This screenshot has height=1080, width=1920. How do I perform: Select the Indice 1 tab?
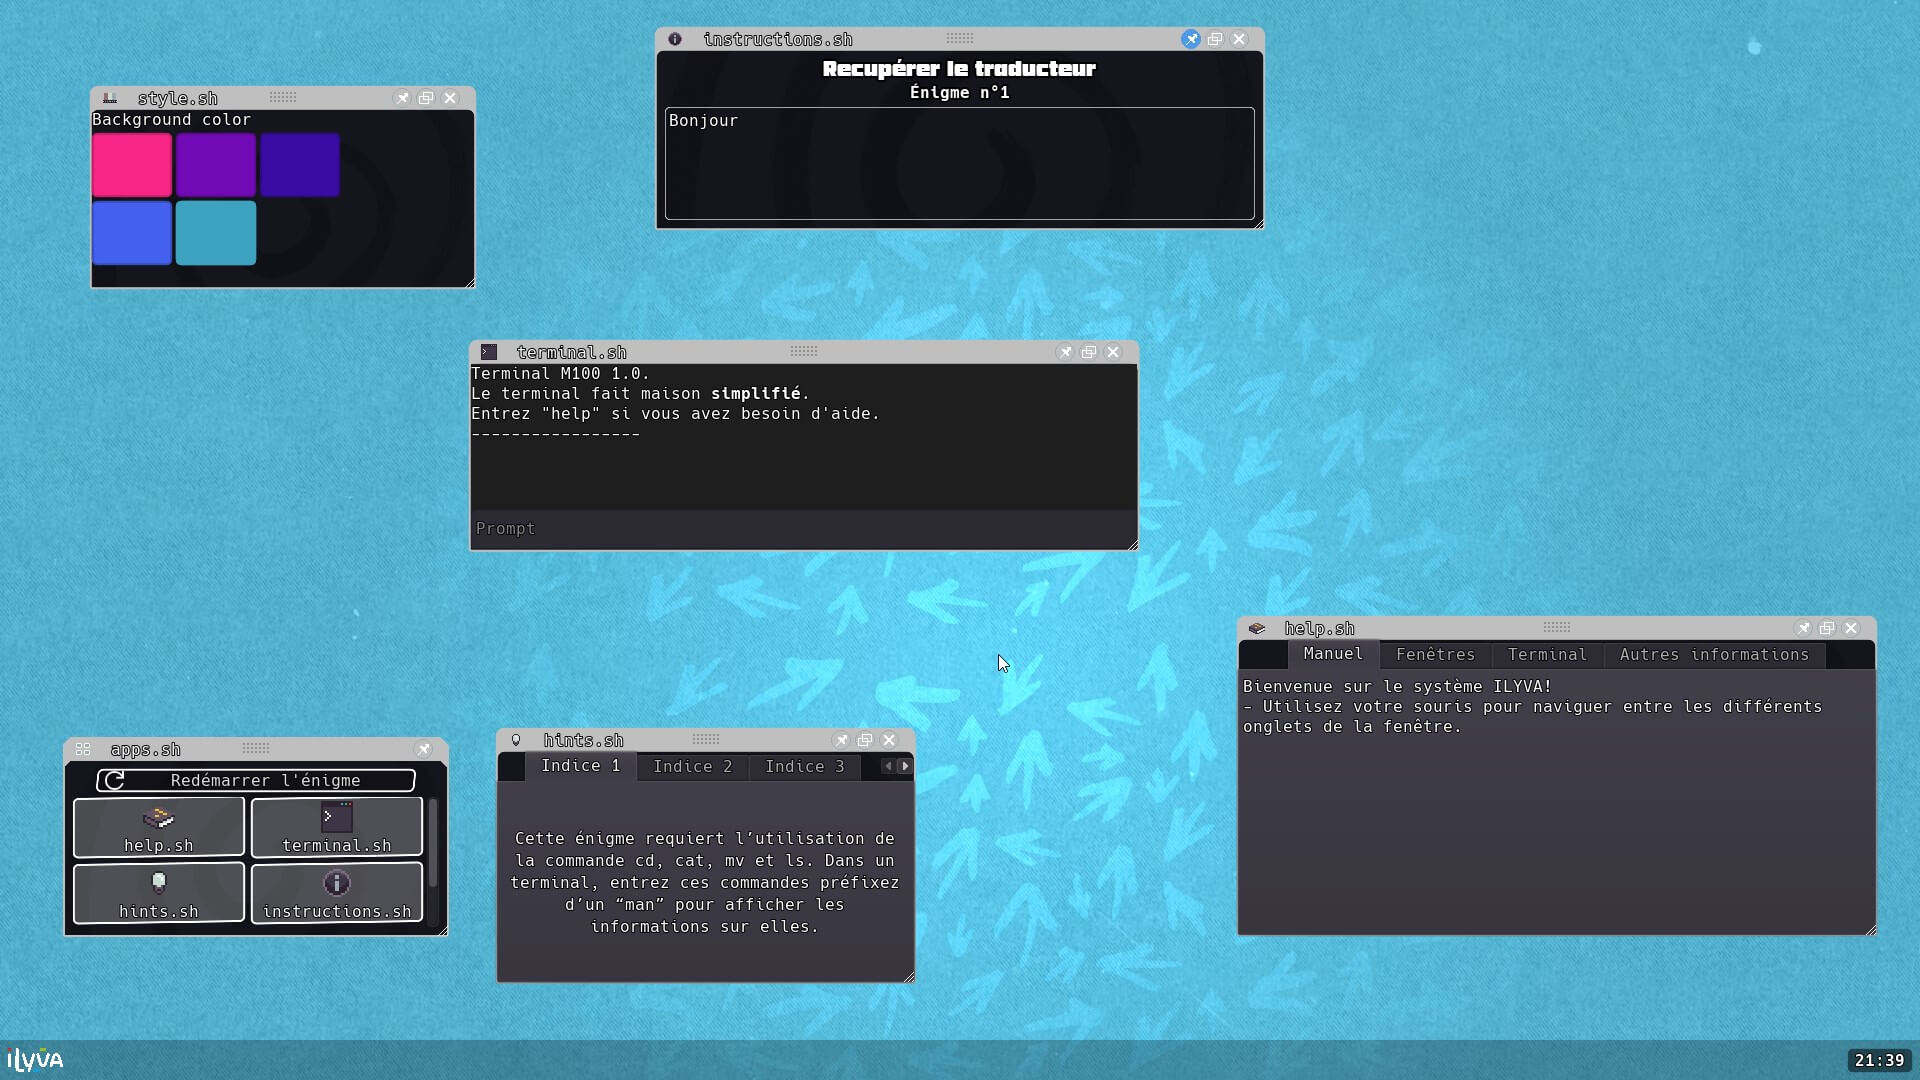[581, 766]
